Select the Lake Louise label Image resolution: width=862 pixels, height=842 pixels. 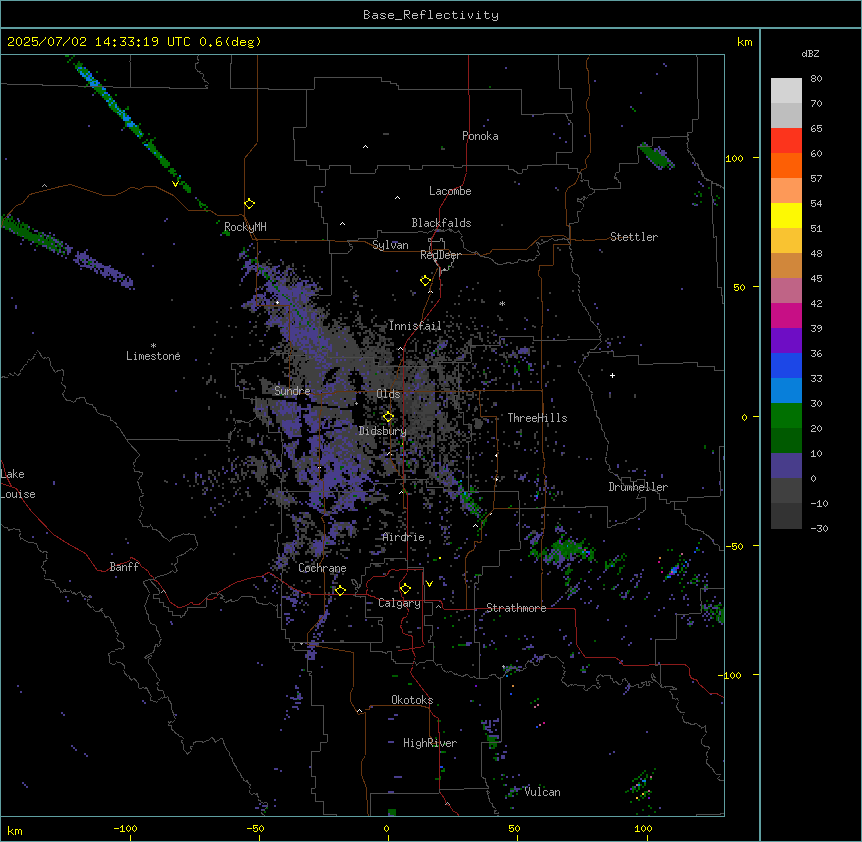click(18, 484)
